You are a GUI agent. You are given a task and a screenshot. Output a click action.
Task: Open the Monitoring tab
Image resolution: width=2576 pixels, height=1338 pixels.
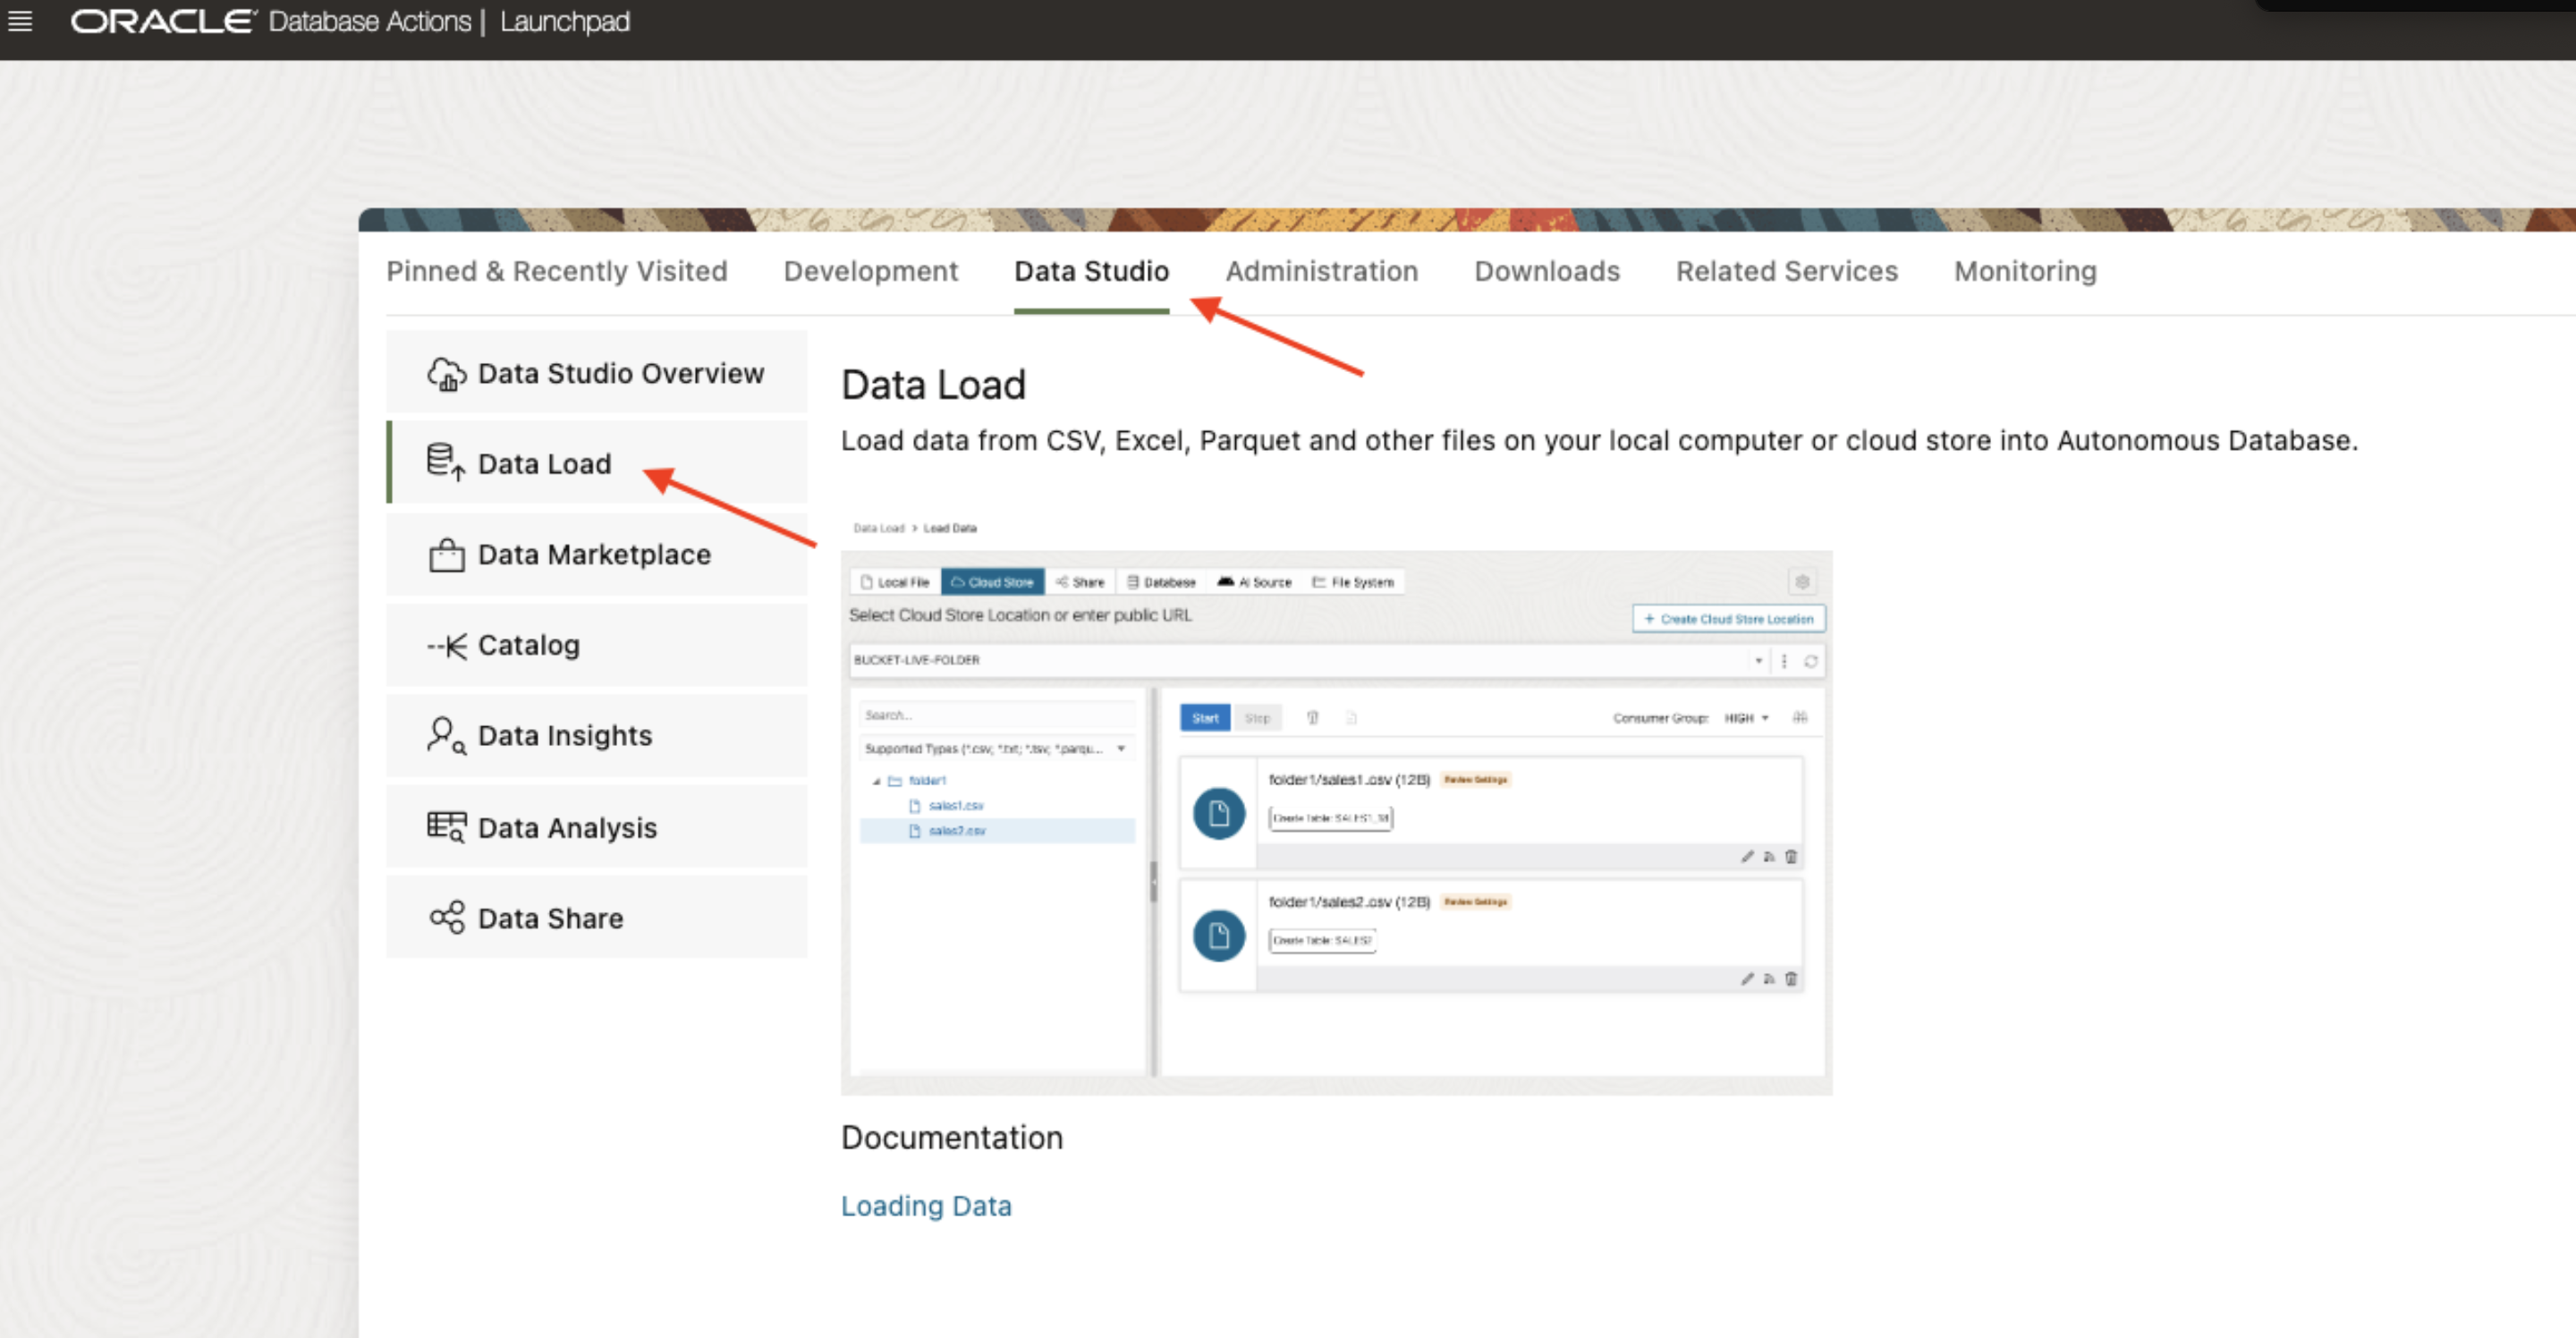(2024, 271)
